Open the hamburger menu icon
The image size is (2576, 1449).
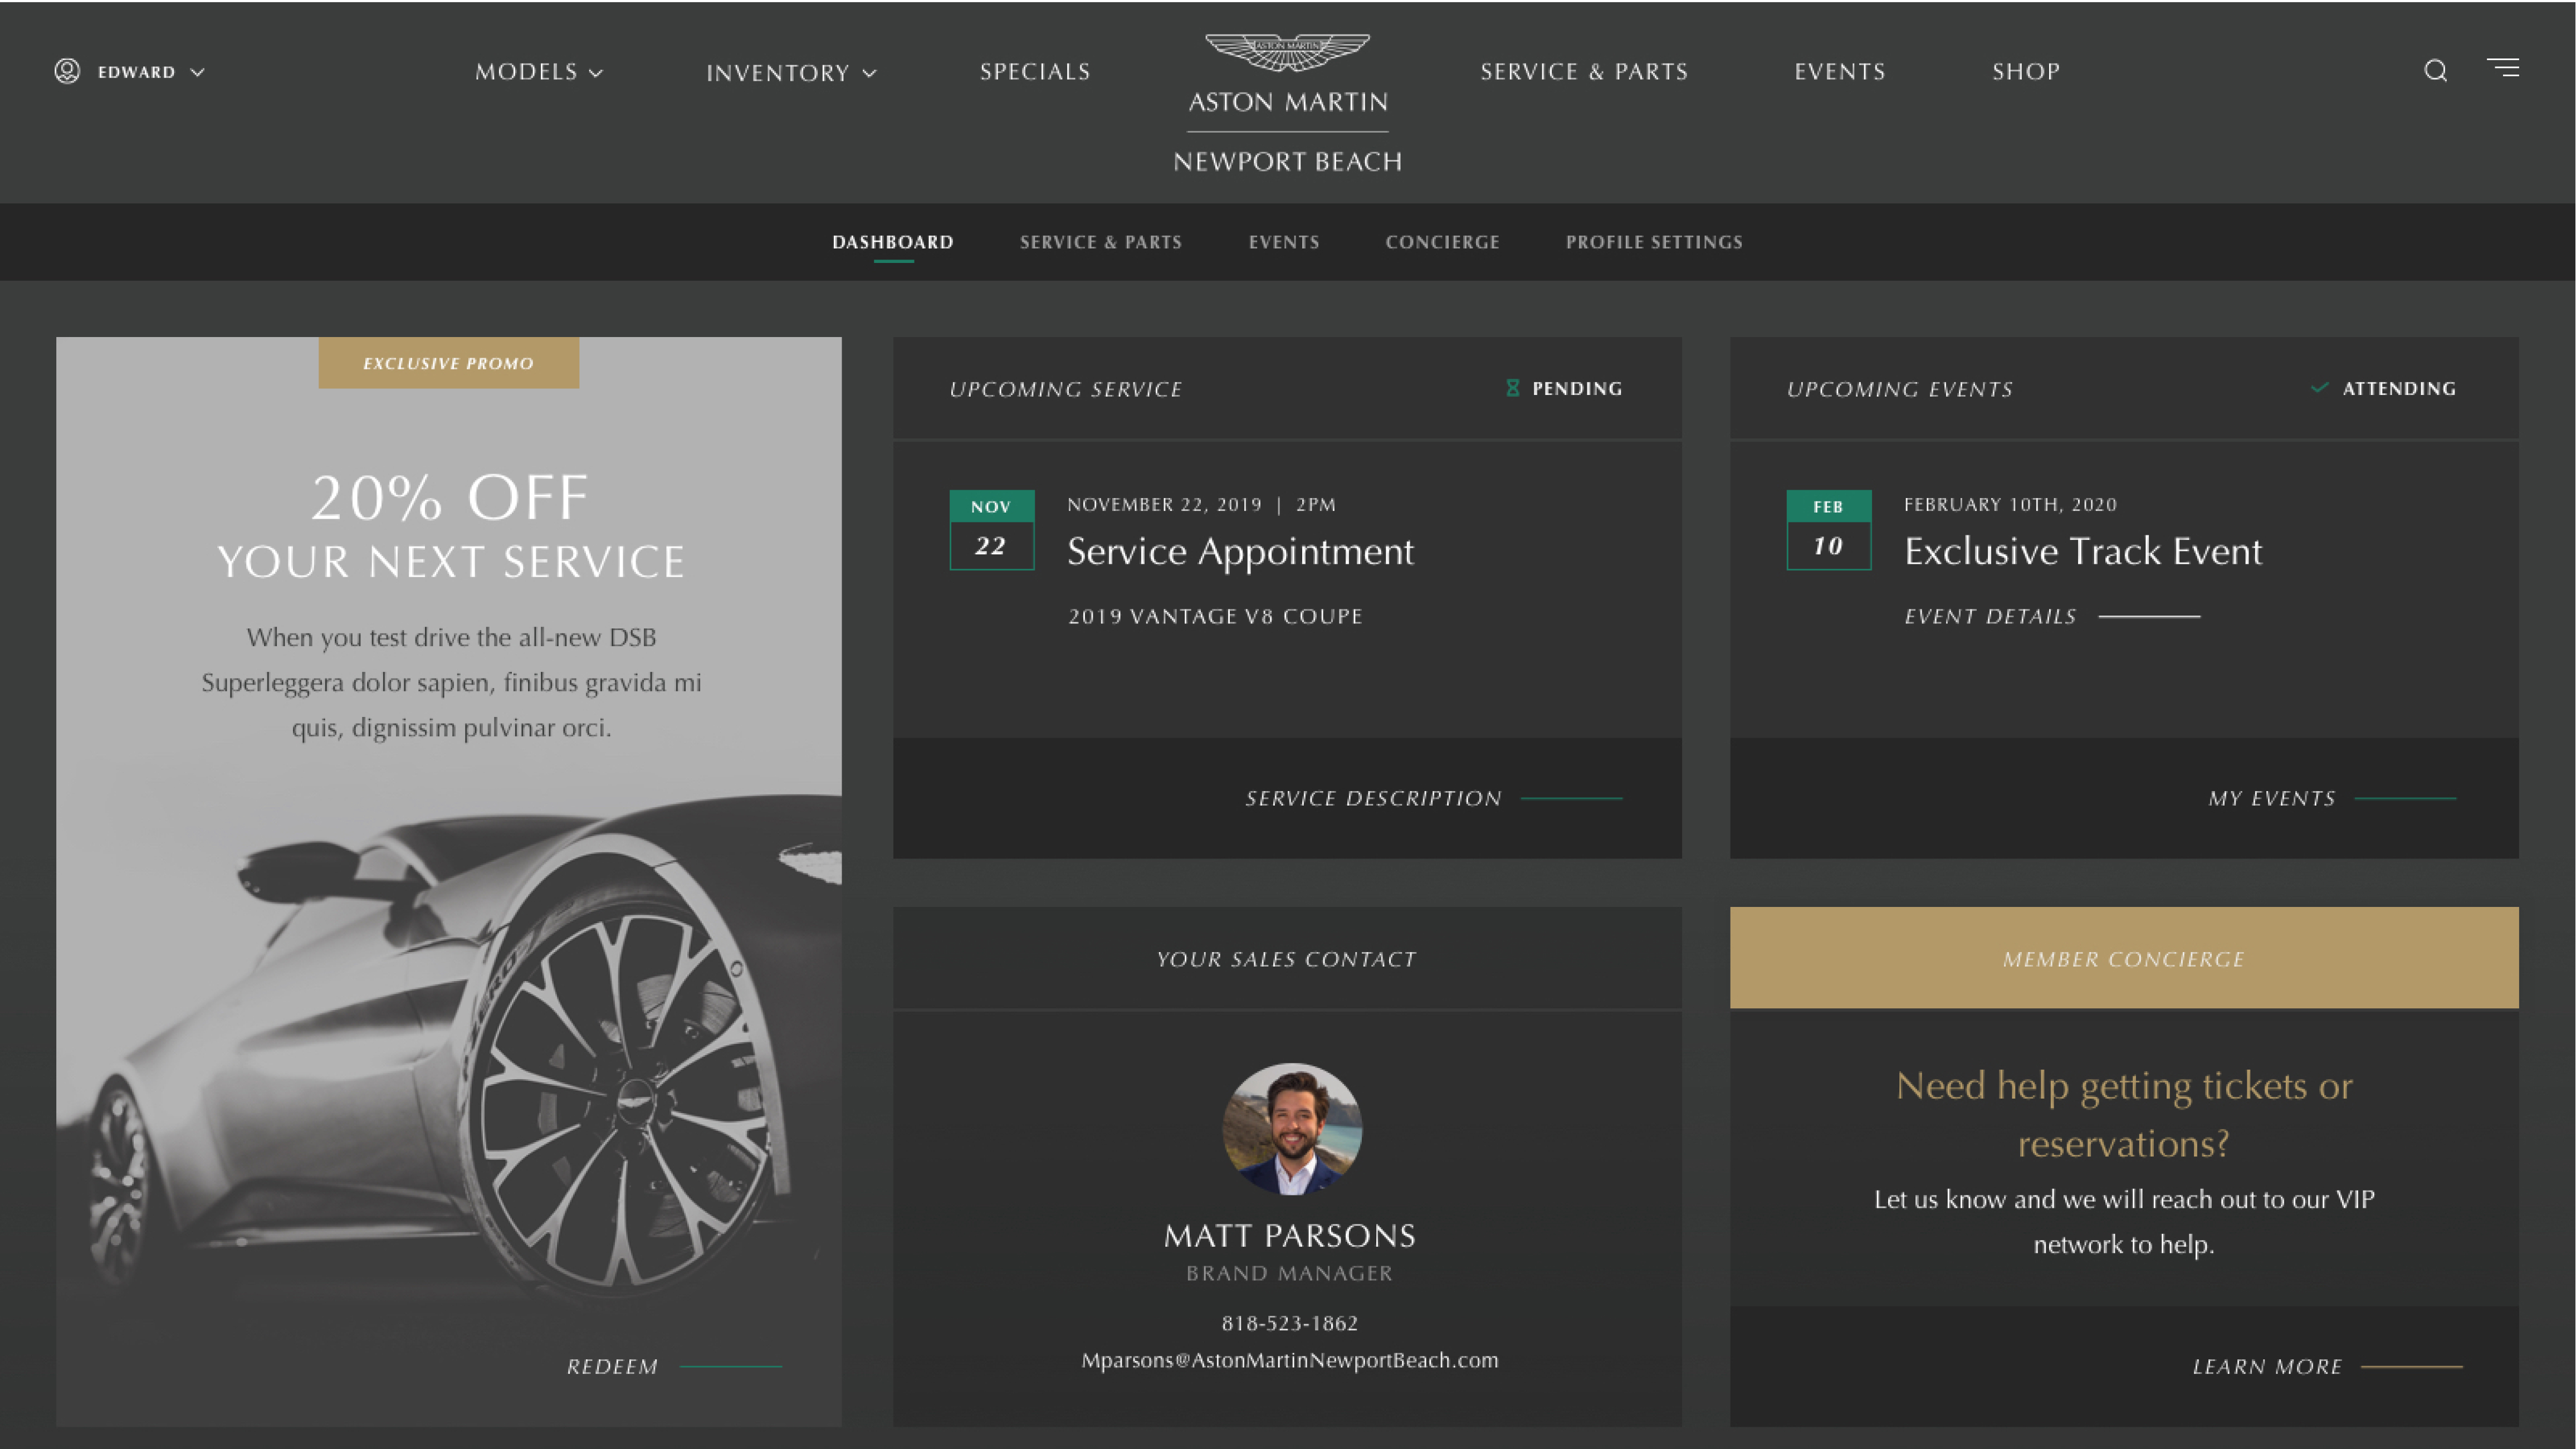tap(2503, 68)
